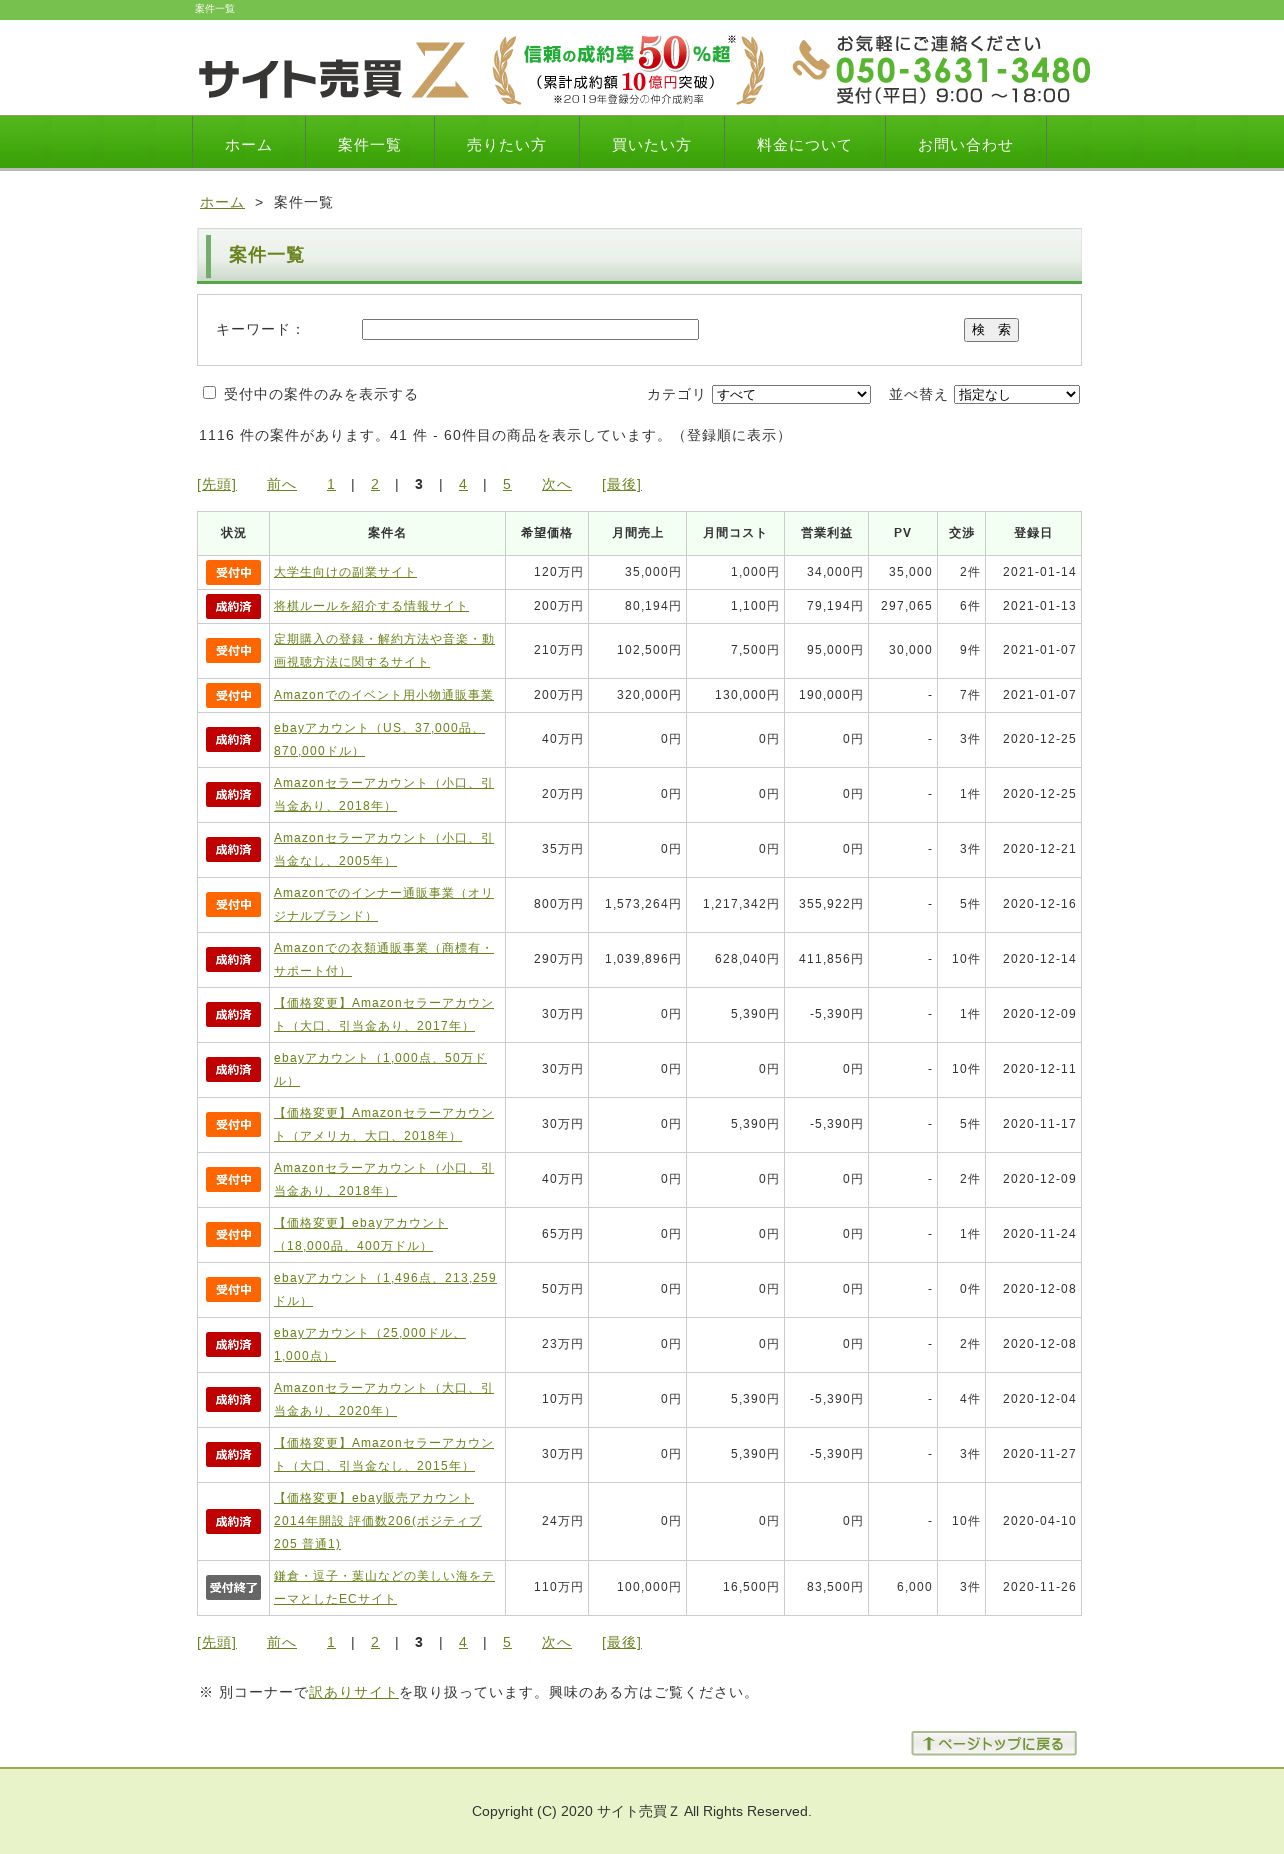
Task: Click 成約済 badge for 将棋ルール site row
Action: pyautogui.click(x=233, y=606)
